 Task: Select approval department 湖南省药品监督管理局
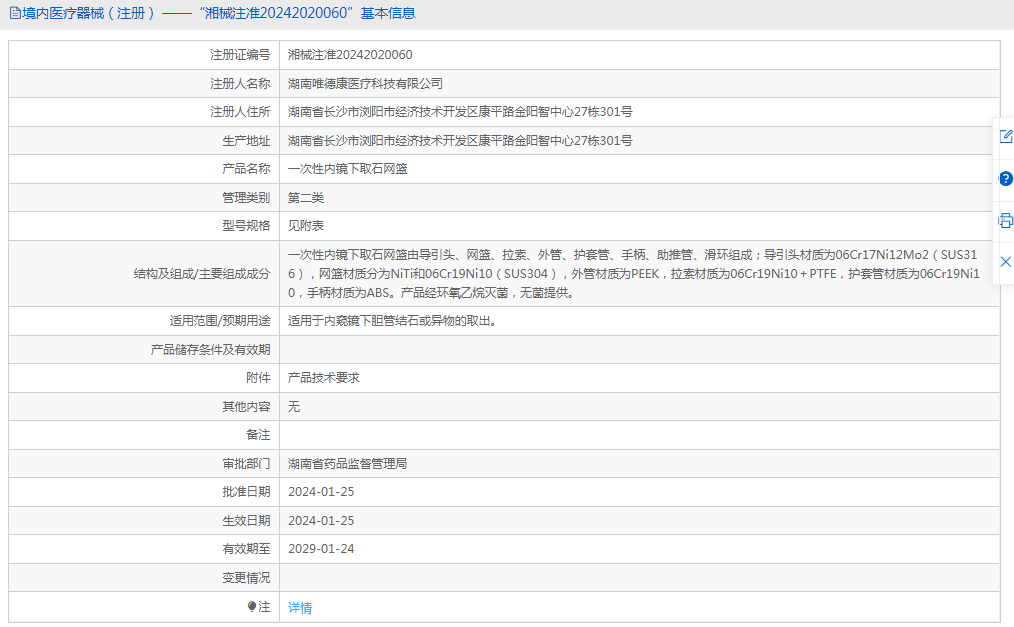(347, 463)
